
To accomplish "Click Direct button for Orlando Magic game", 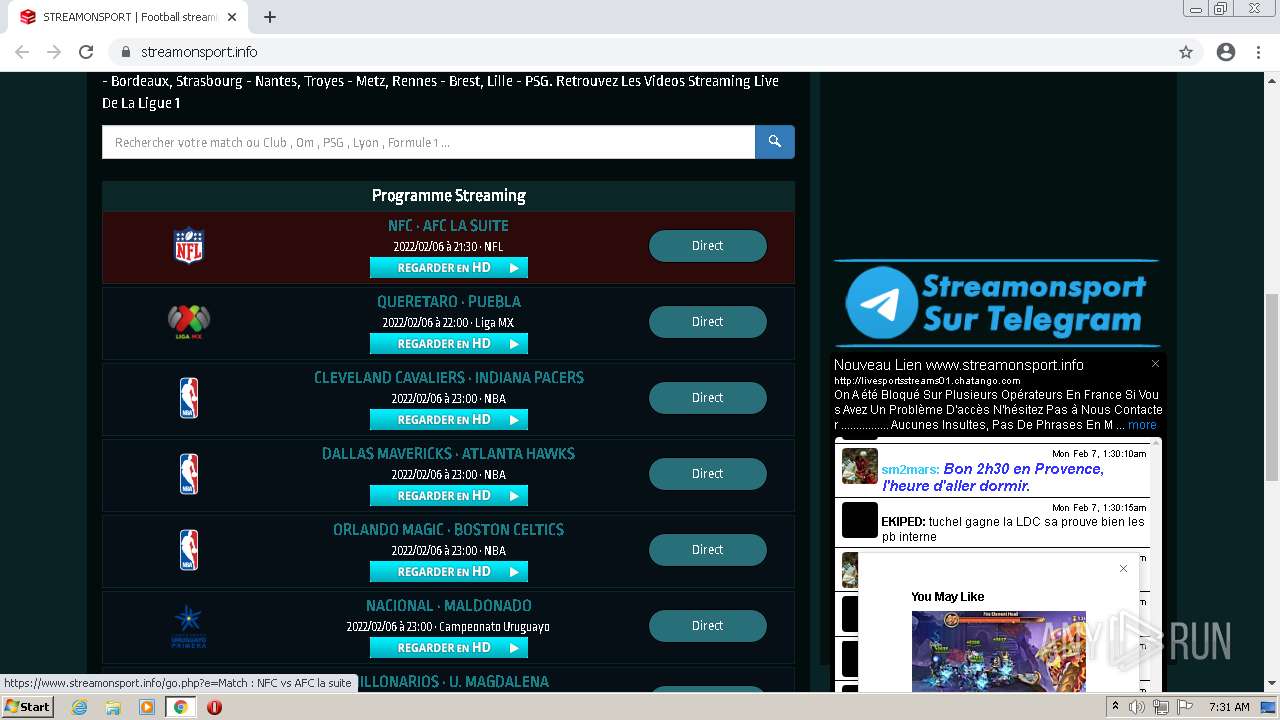I will 708,550.
